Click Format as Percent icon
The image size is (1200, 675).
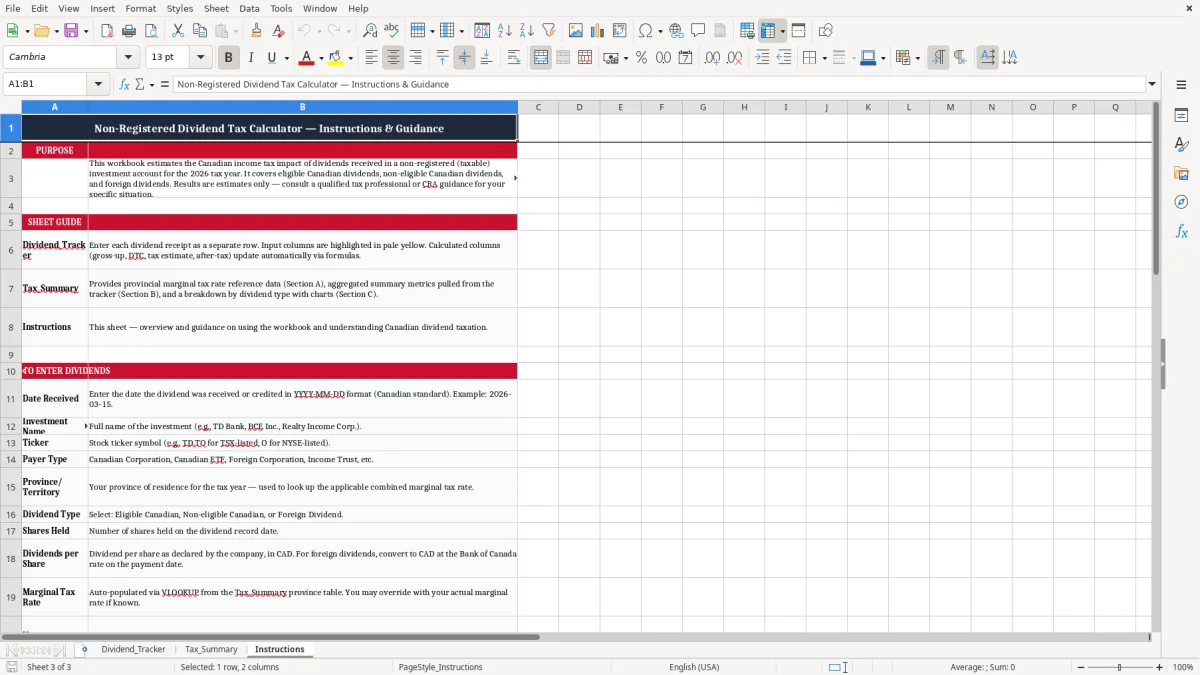coord(641,58)
